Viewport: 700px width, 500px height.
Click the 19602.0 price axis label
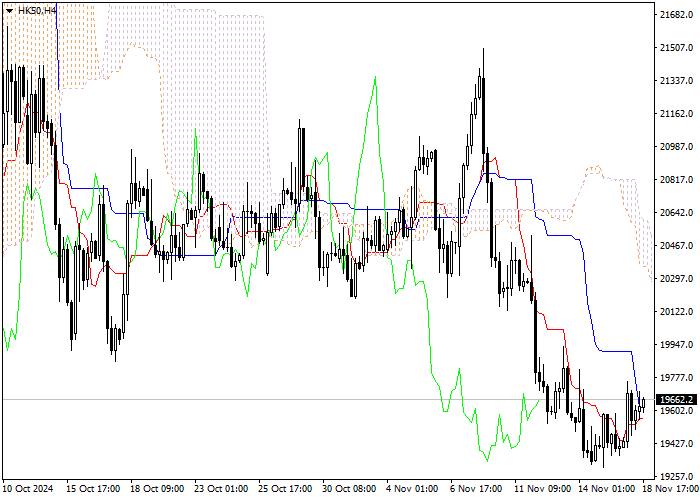point(676,411)
